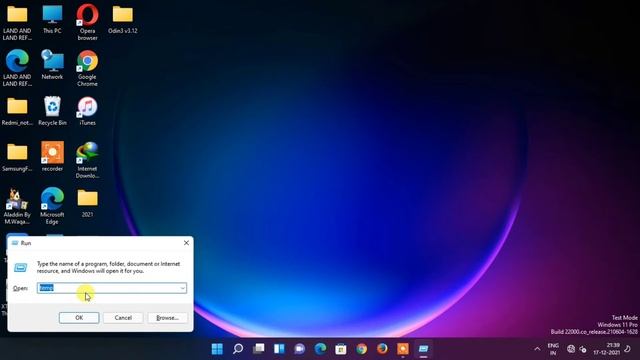Open the notification moon icon
This screenshot has width=640, height=360.
628,349
